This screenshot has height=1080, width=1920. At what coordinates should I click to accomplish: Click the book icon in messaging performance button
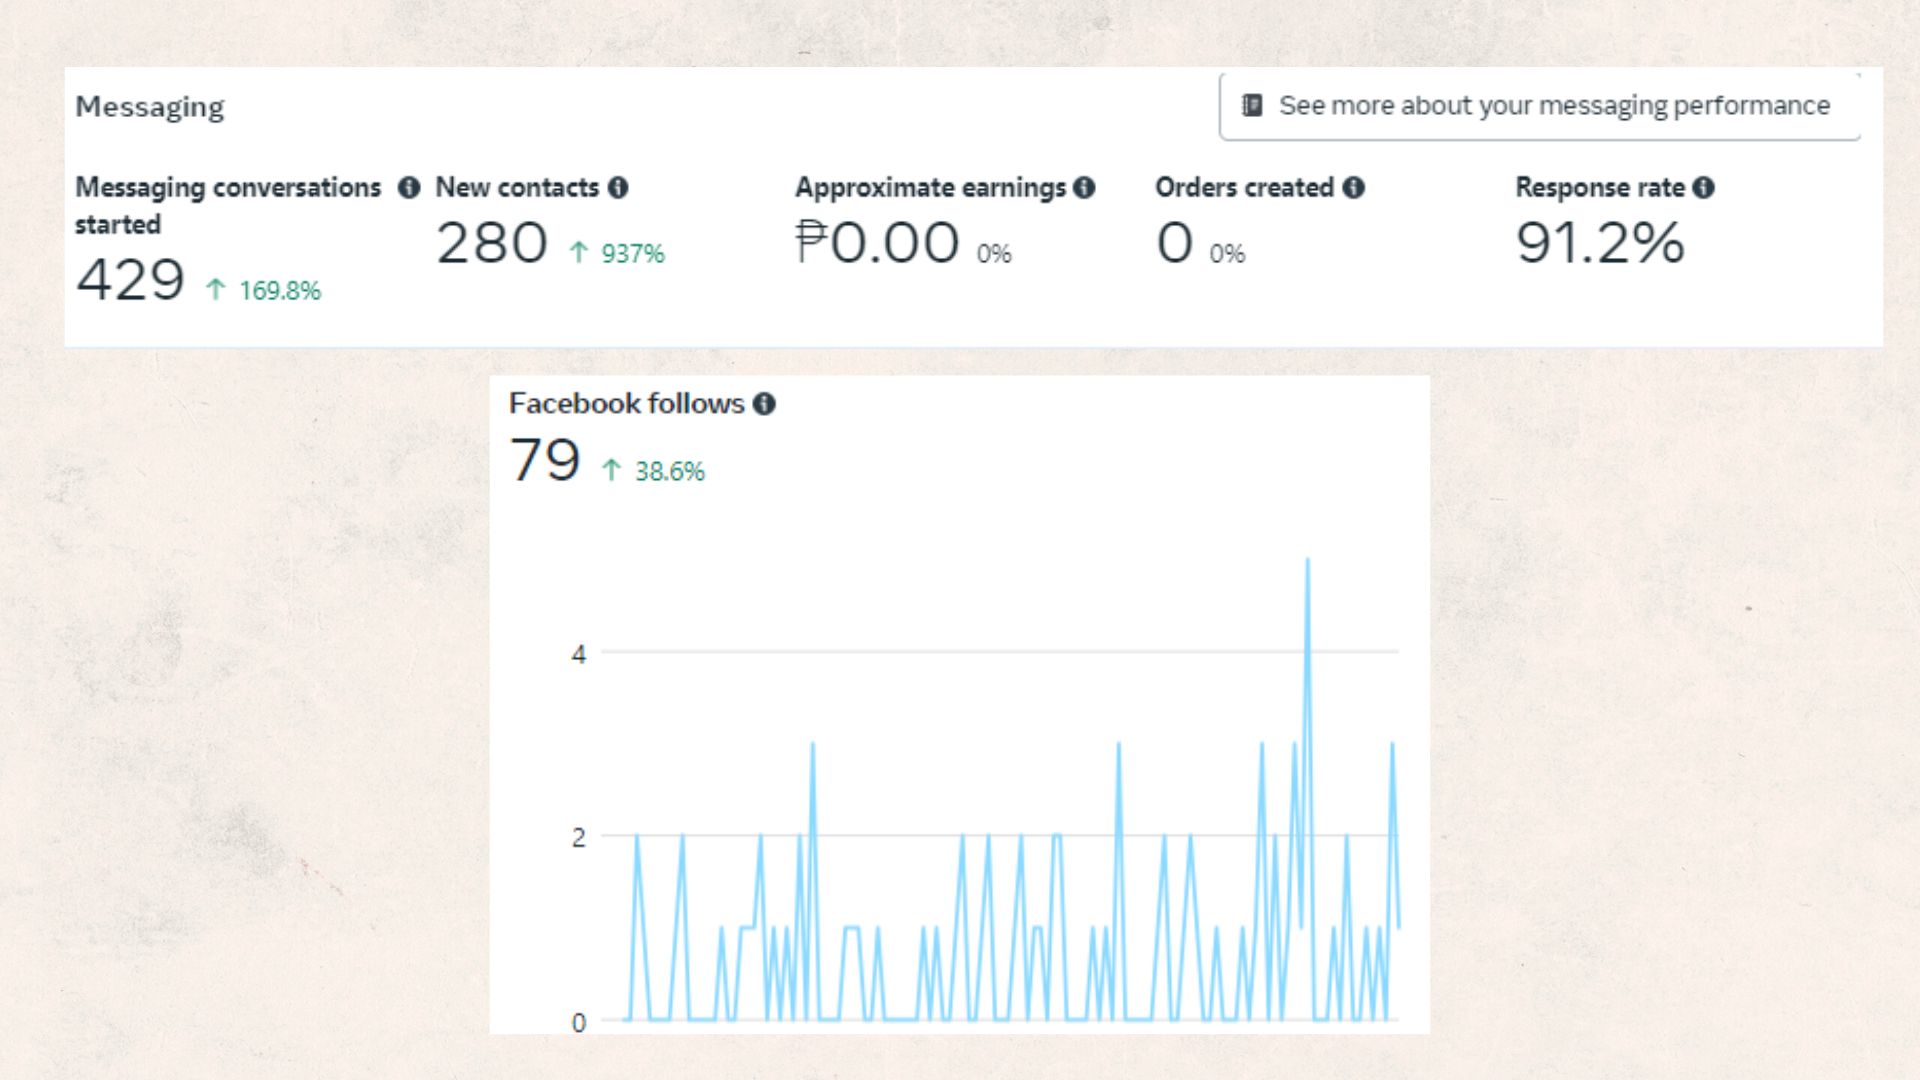[x=1252, y=106]
